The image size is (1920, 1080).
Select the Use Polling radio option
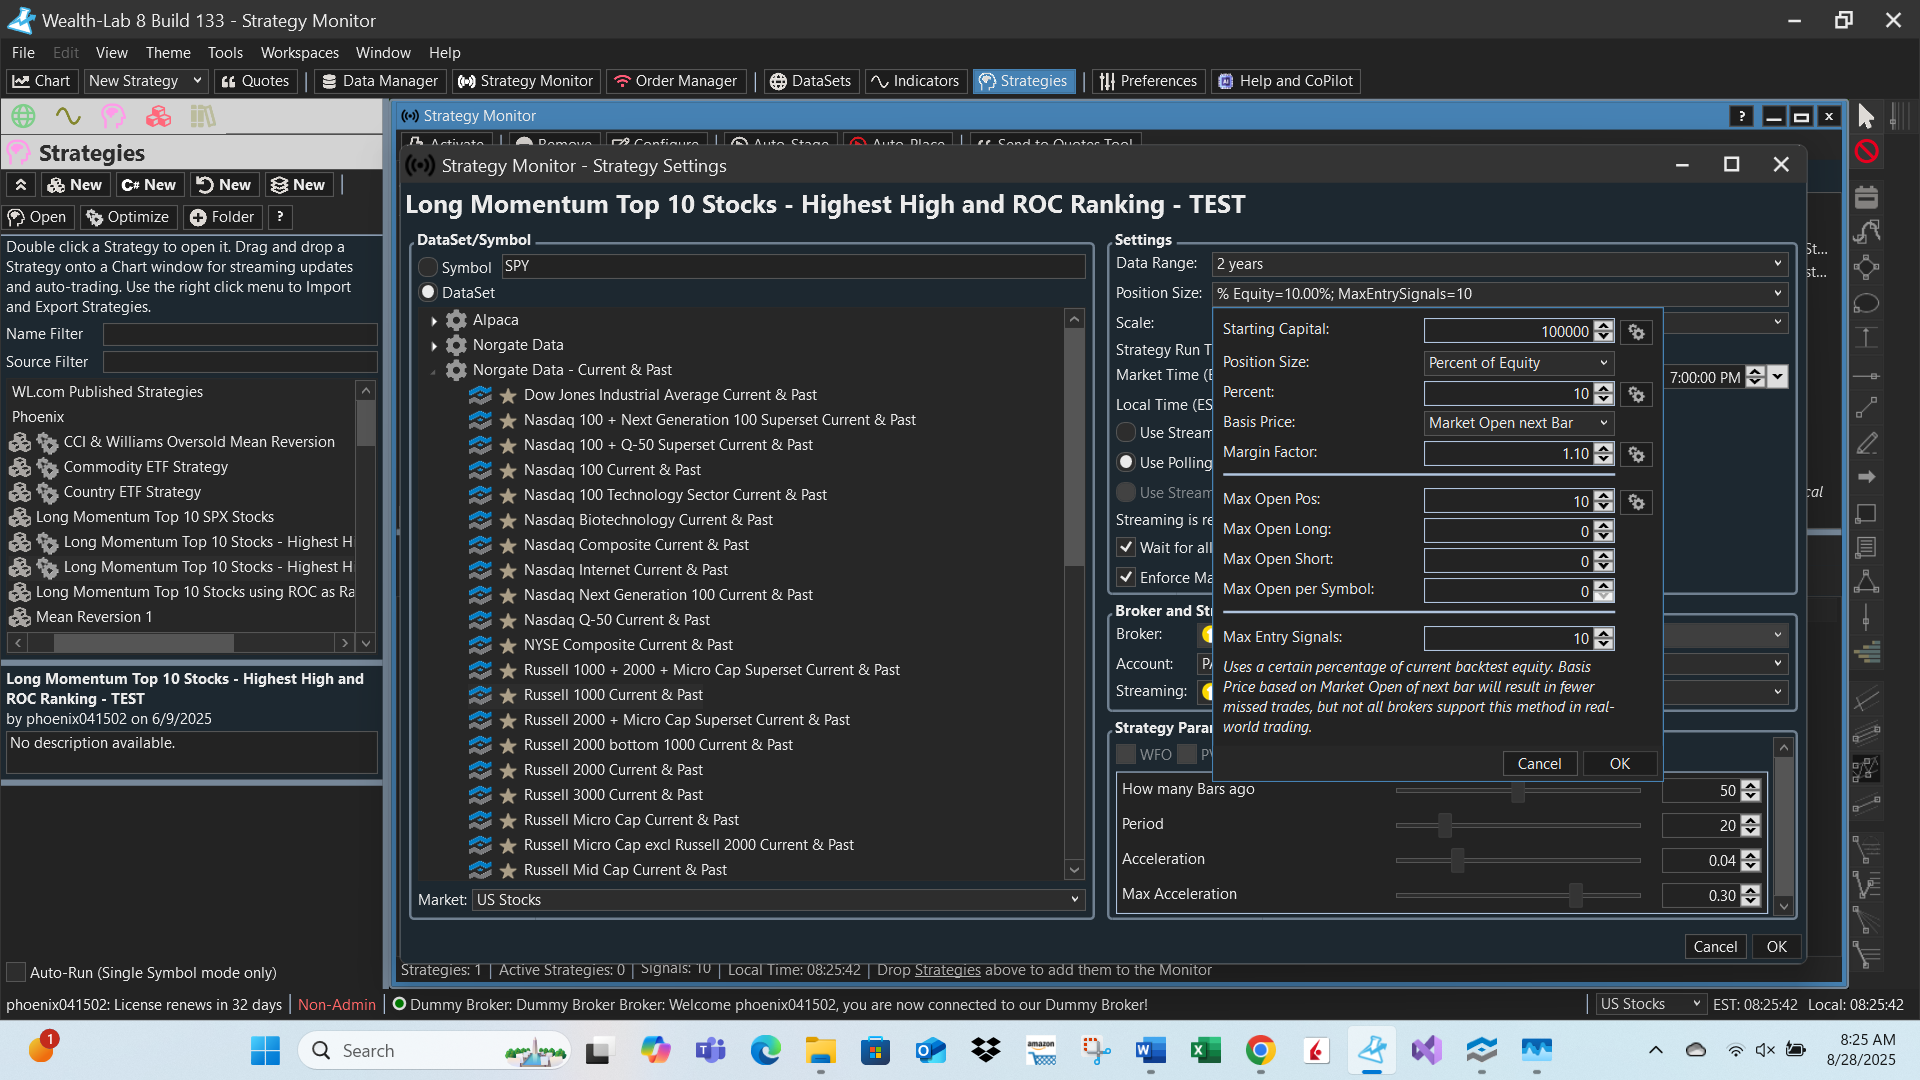click(x=1126, y=462)
